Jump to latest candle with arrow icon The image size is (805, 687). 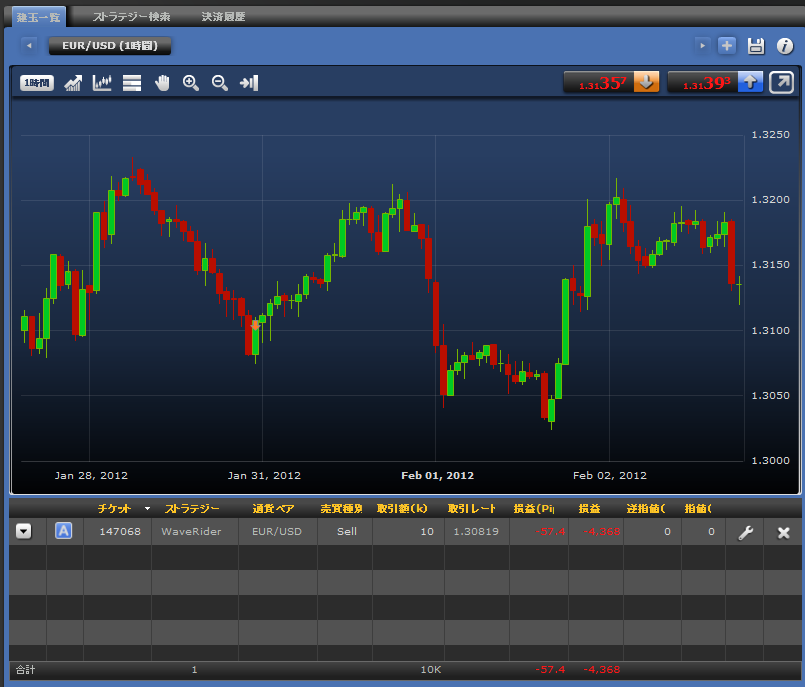249,83
